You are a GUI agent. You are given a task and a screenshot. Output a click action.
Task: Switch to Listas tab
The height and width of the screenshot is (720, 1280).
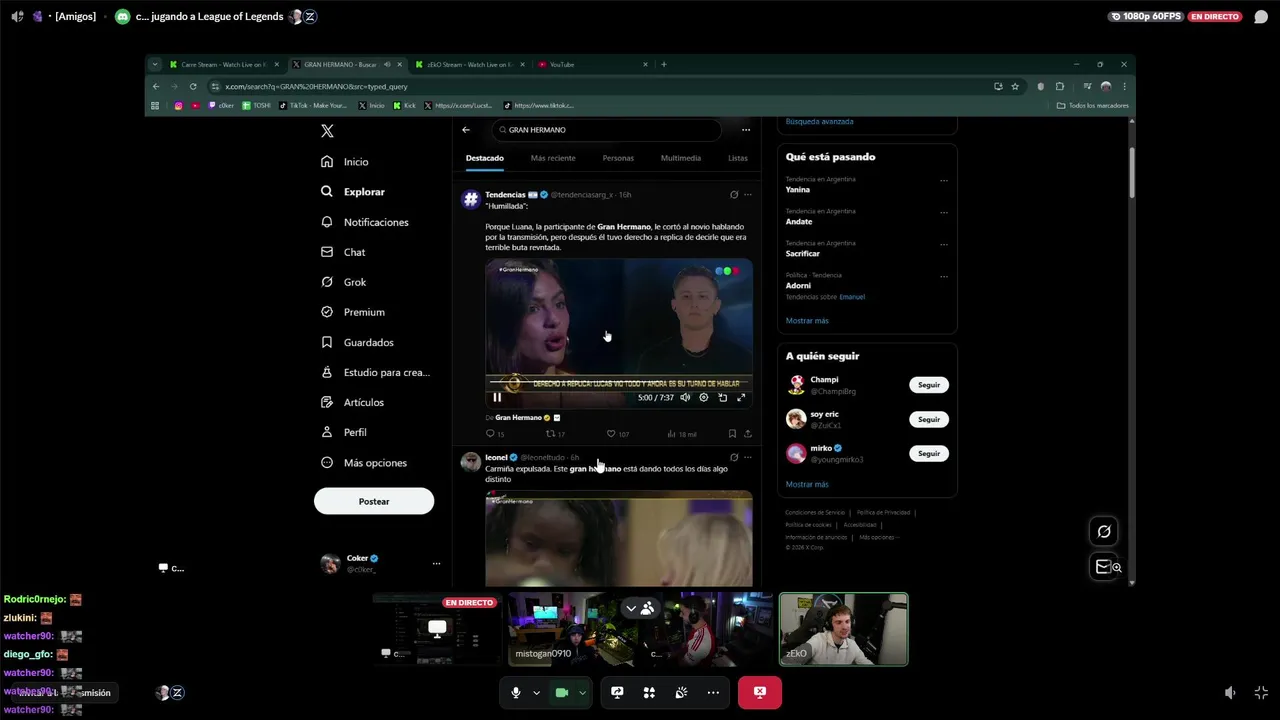click(737, 158)
